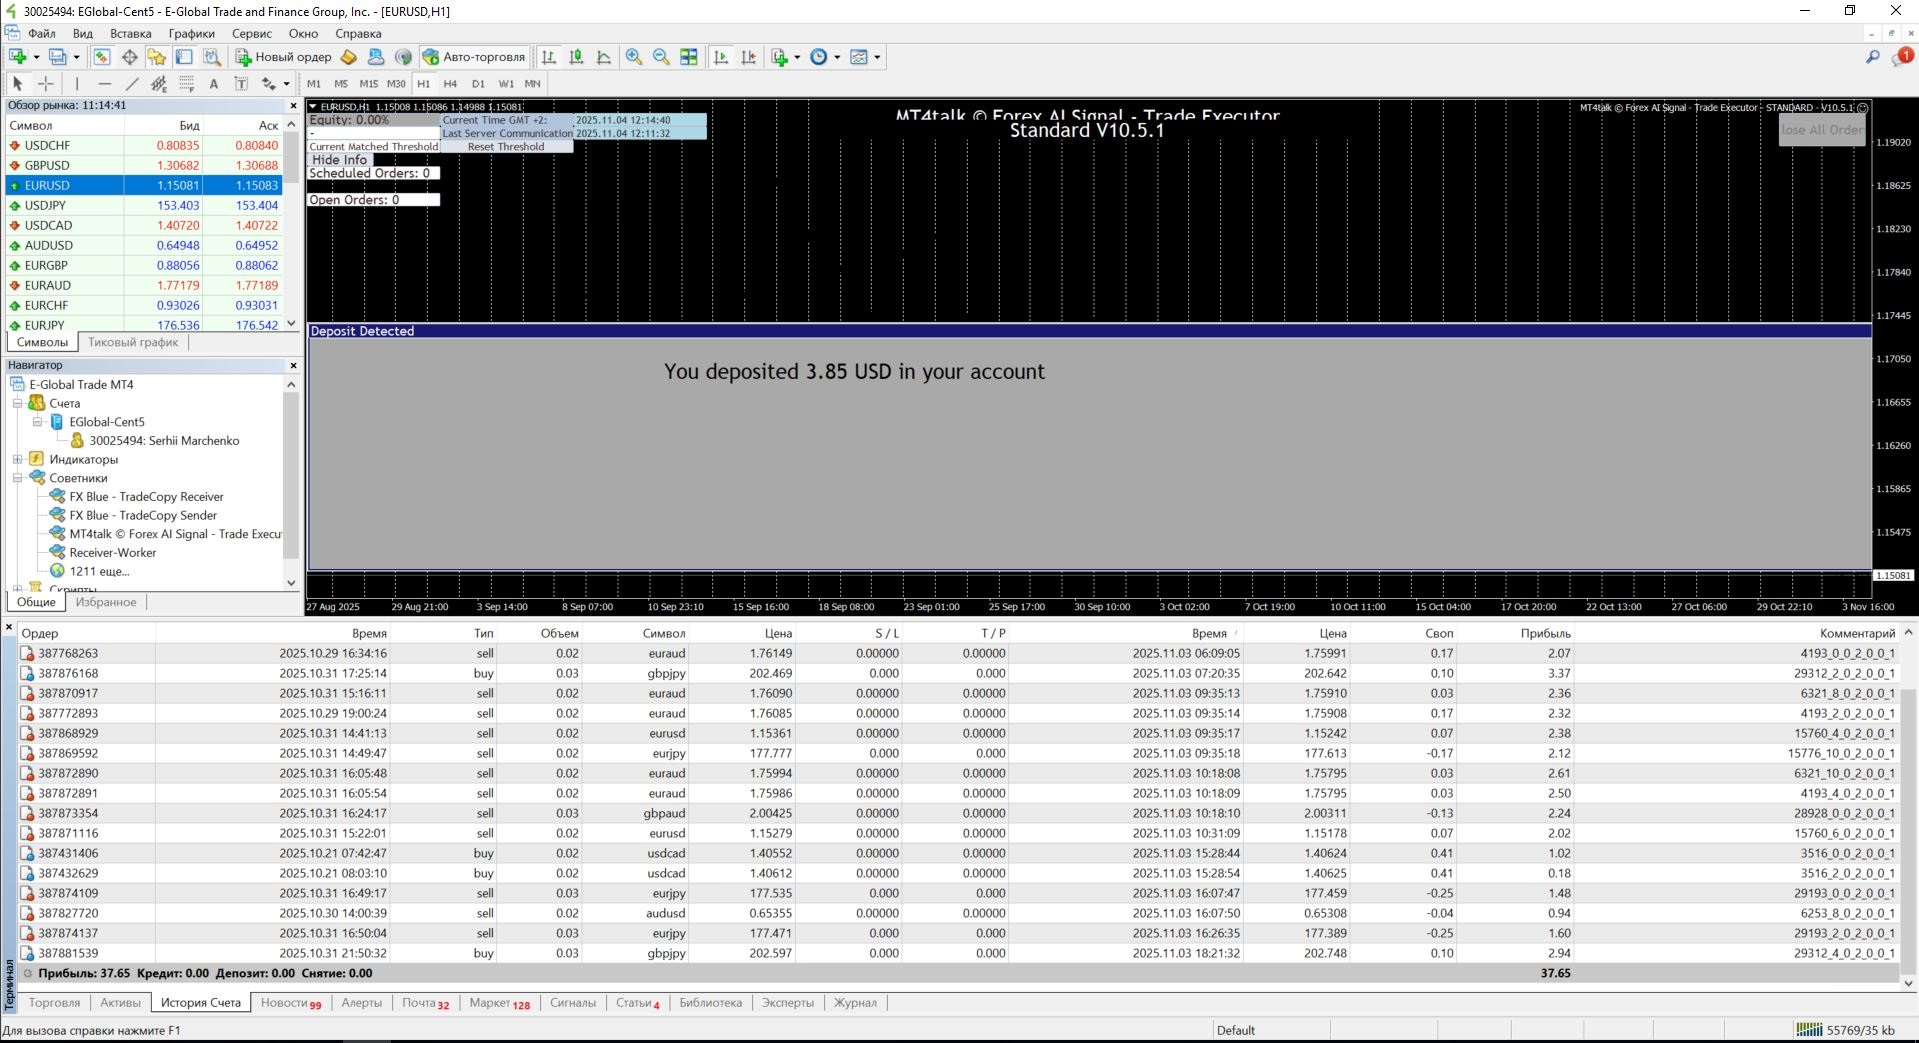Toggle the Авто-торговля auto-trading button
Viewport: 1919px width, 1043px height.
[474, 57]
